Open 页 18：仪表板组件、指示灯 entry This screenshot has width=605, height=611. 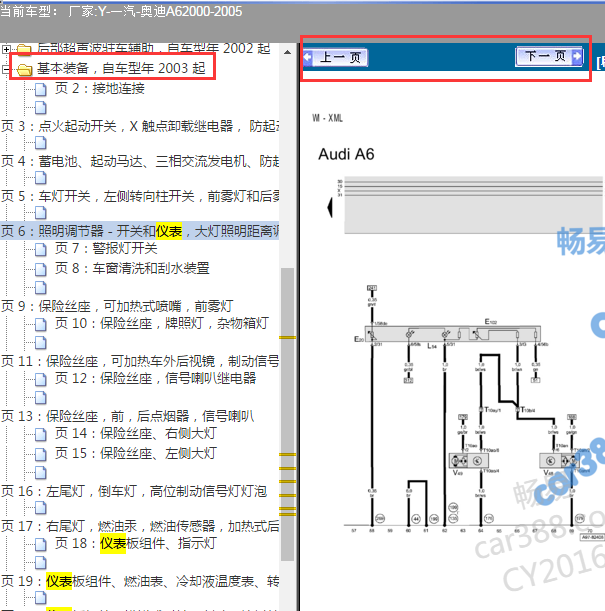(136, 543)
